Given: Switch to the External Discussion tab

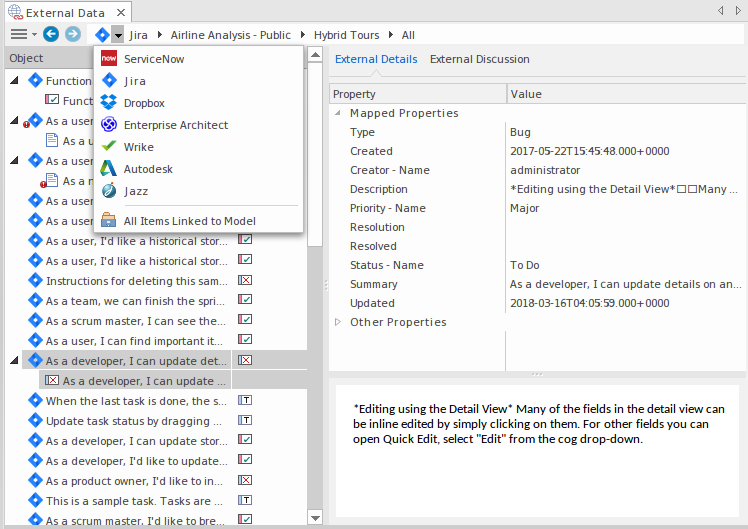Looking at the screenshot, I should [x=479, y=59].
